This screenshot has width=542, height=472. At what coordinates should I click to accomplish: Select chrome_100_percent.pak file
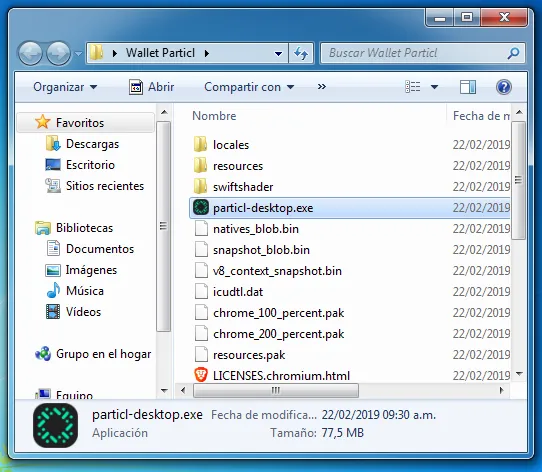pos(279,313)
